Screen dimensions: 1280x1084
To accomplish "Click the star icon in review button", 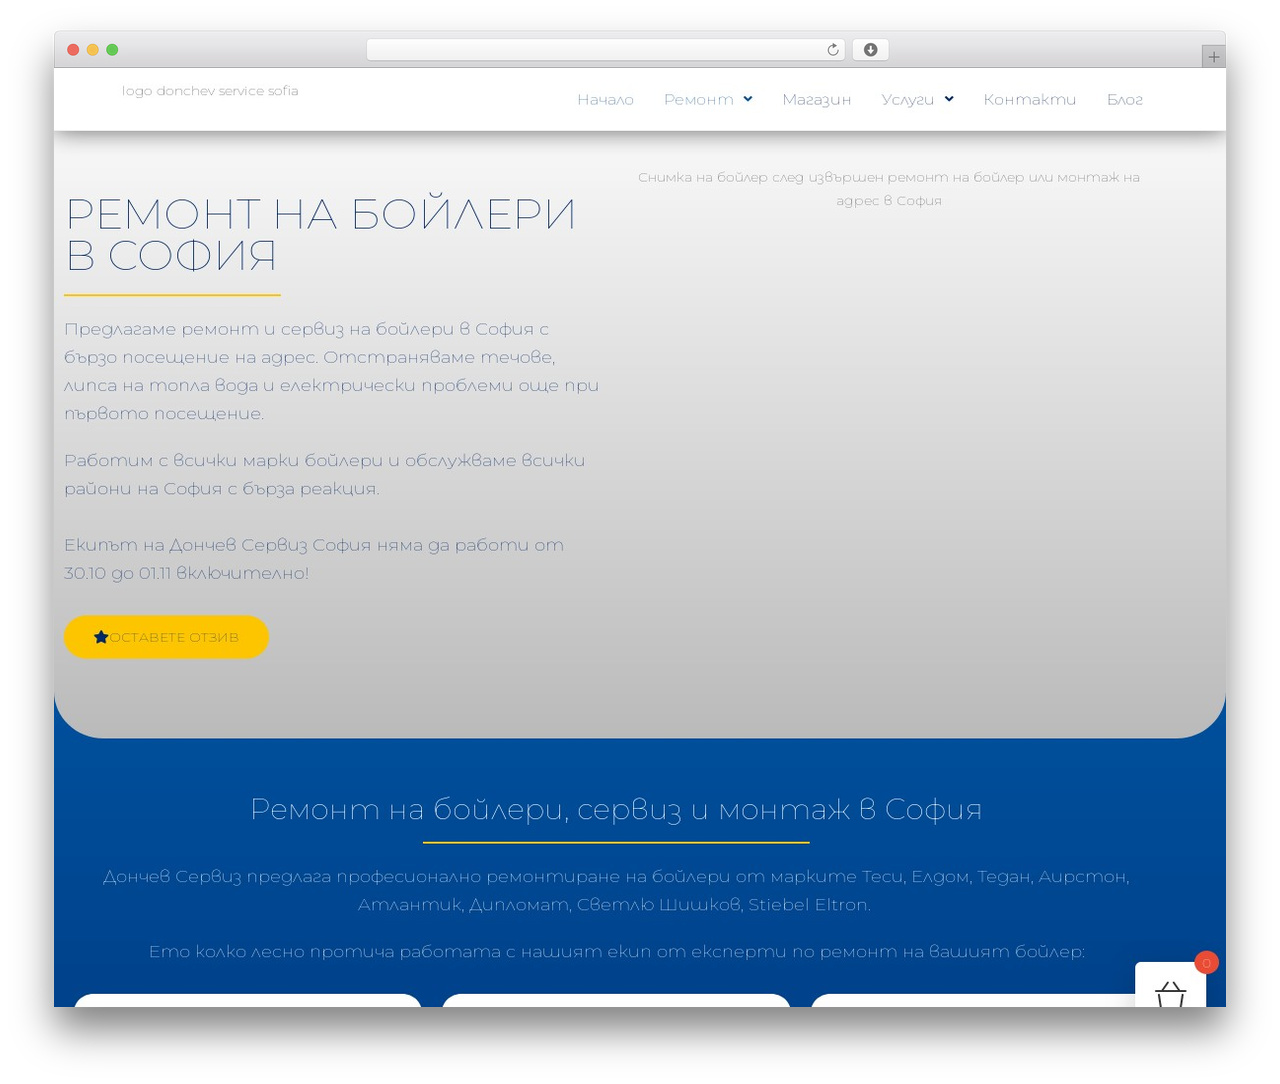I will click(x=101, y=637).
